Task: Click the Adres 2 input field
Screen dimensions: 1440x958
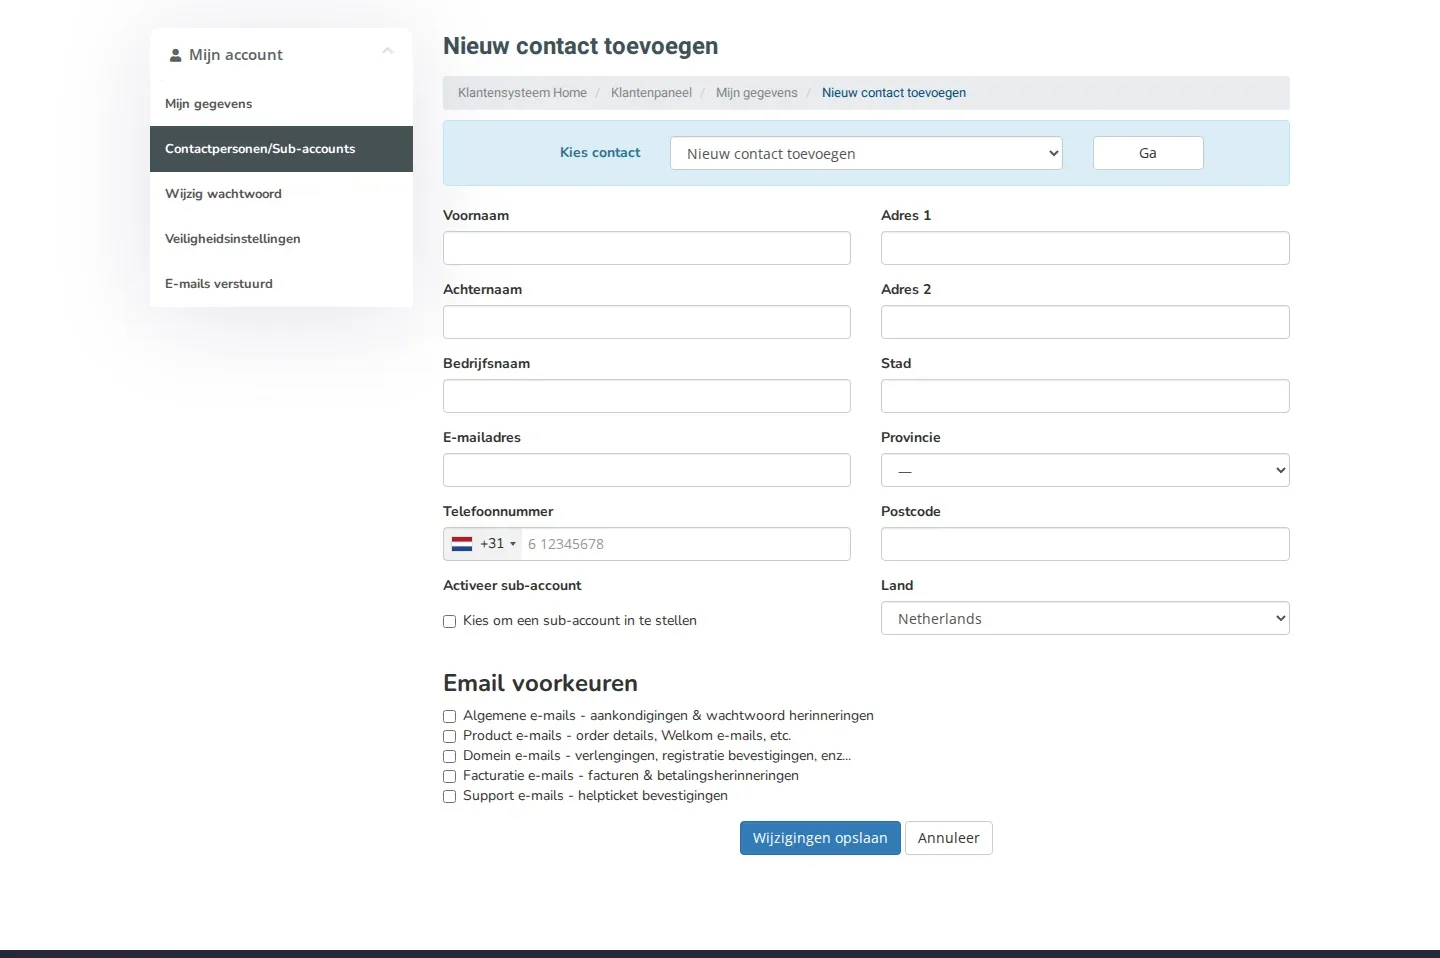Action: [x=1085, y=322]
